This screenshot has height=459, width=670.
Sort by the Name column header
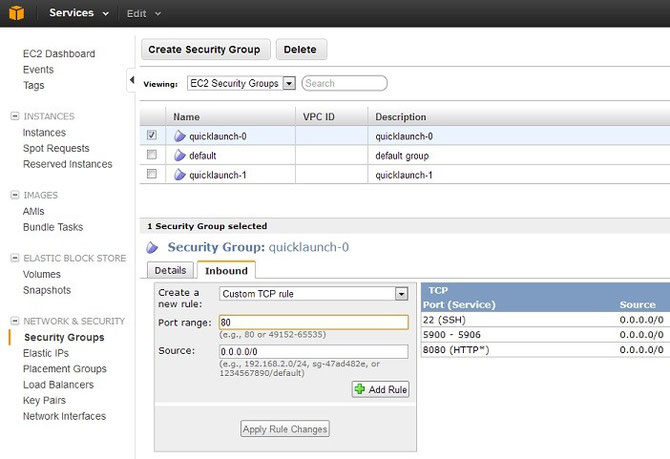click(230, 117)
